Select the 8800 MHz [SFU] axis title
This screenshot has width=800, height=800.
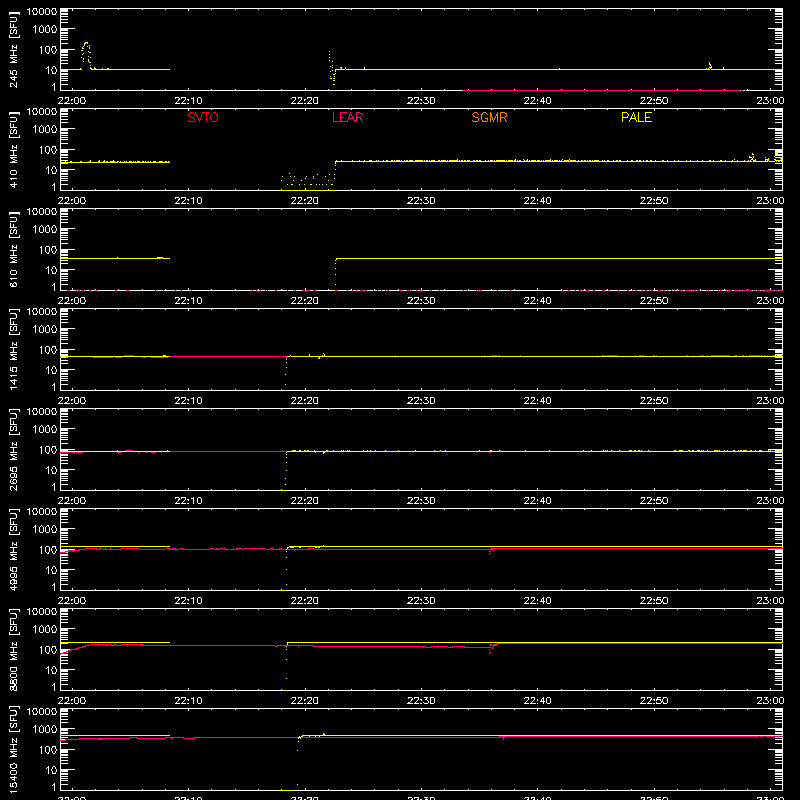pos(13,649)
